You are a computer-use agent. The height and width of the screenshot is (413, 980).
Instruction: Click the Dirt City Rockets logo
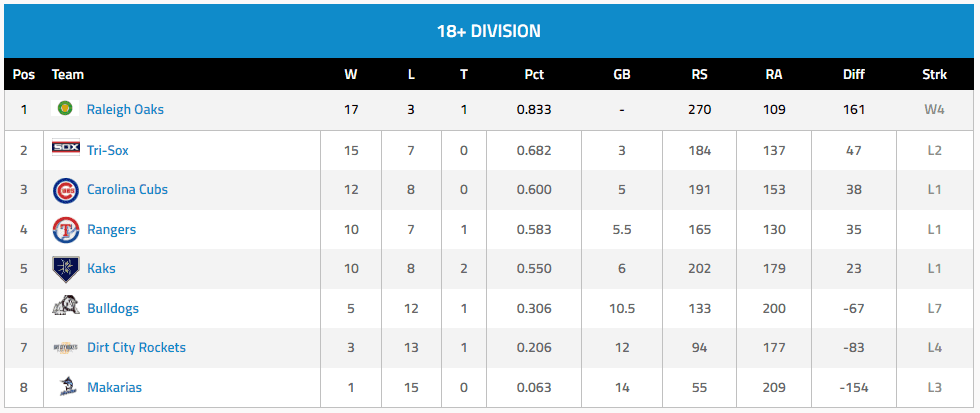[x=65, y=348]
